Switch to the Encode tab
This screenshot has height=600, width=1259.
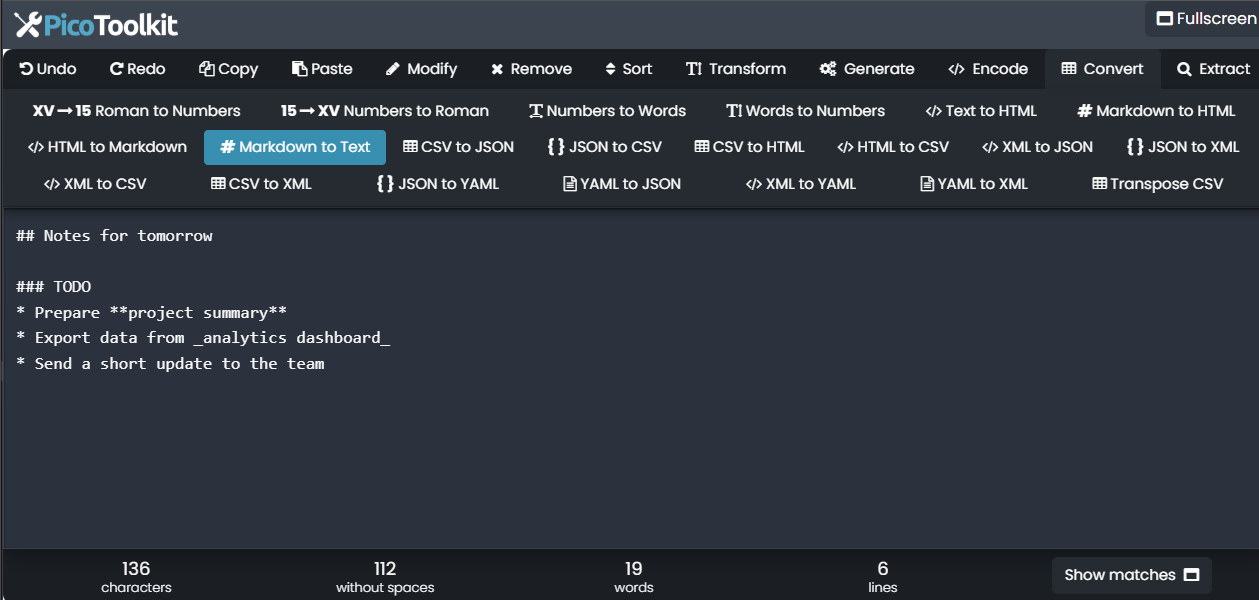(988, 69)
